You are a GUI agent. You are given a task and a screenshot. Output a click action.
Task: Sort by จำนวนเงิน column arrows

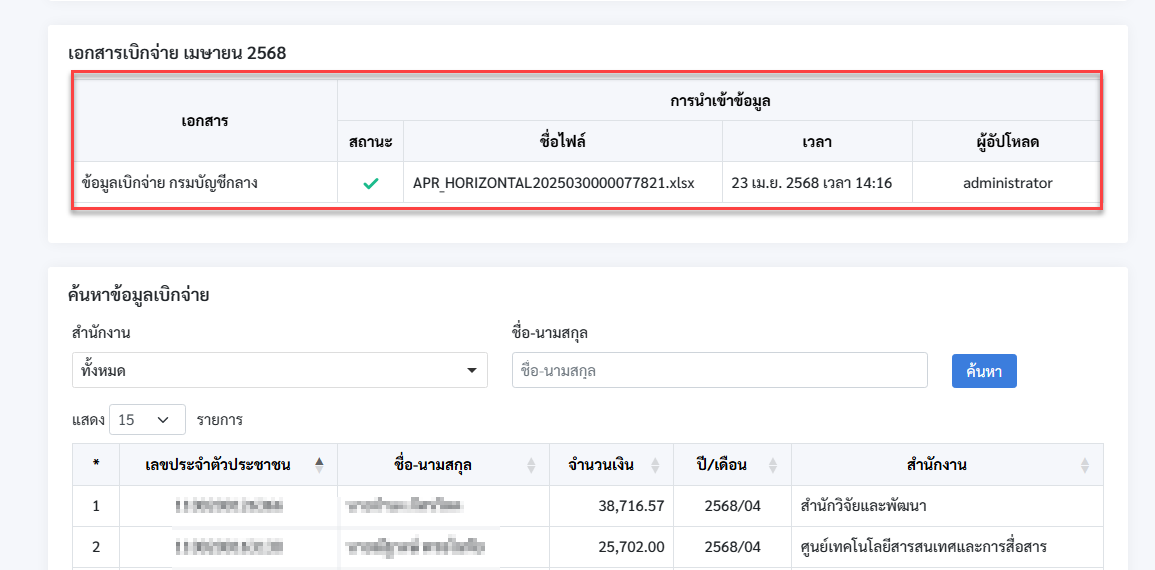click(656, 465)
